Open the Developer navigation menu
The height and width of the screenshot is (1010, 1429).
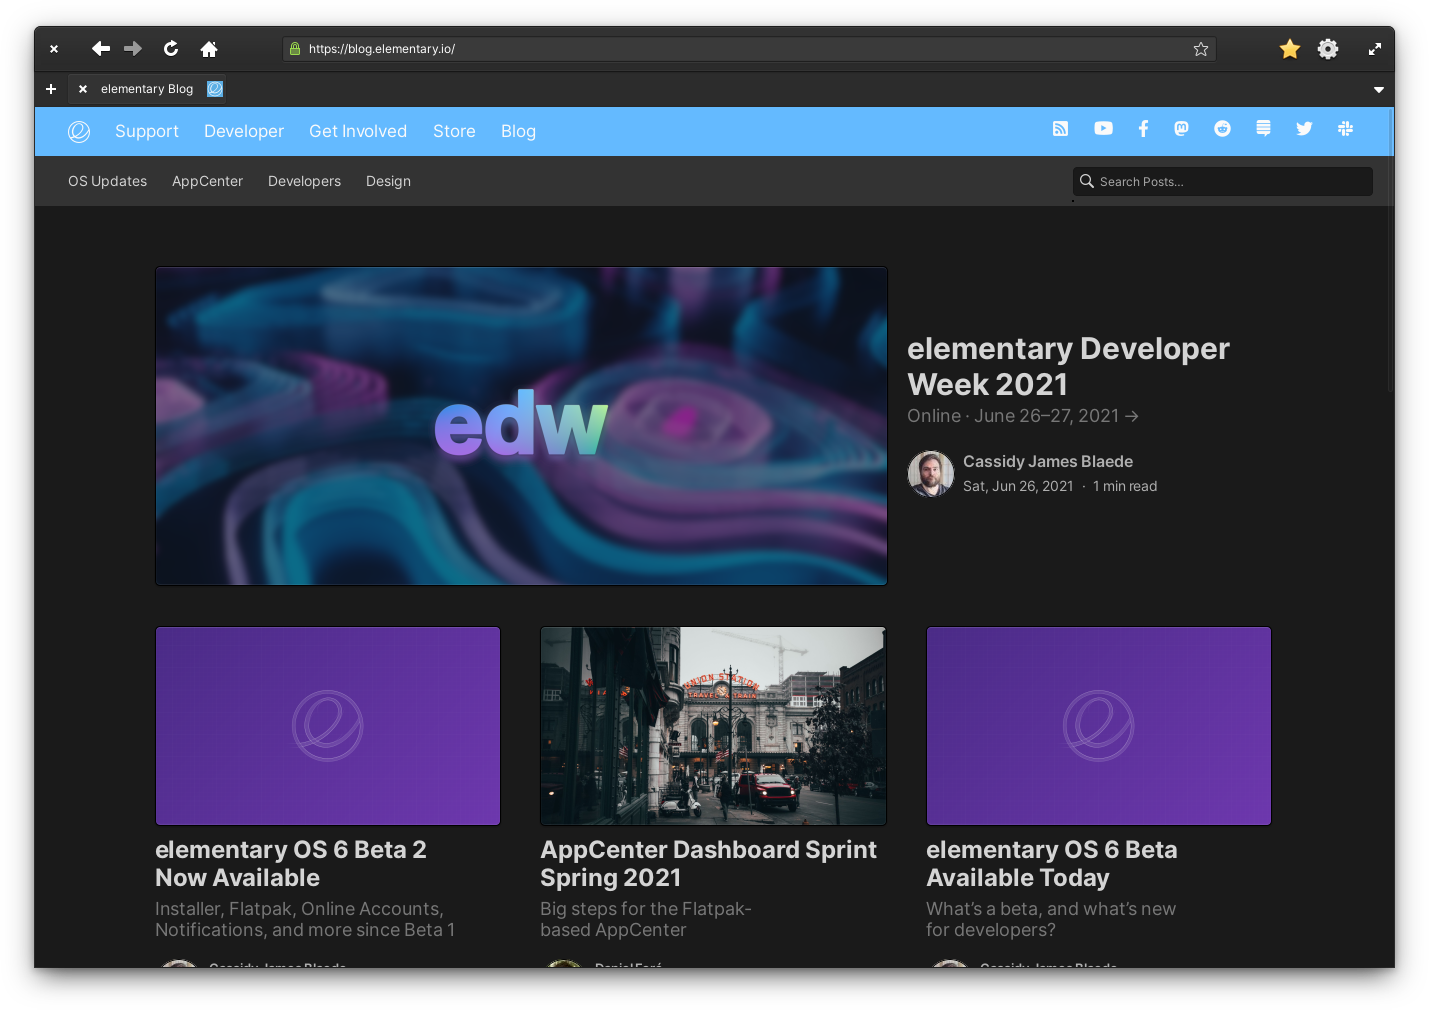[243, 131]
